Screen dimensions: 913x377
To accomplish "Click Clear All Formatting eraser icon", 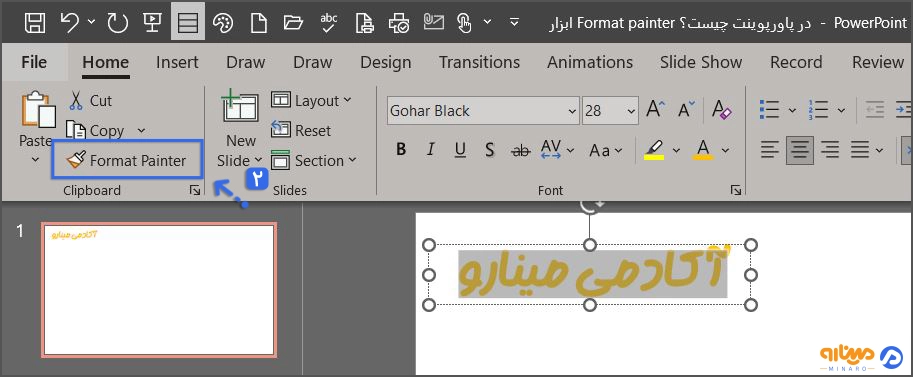I will pyautogui.click(x=721, y=110).
